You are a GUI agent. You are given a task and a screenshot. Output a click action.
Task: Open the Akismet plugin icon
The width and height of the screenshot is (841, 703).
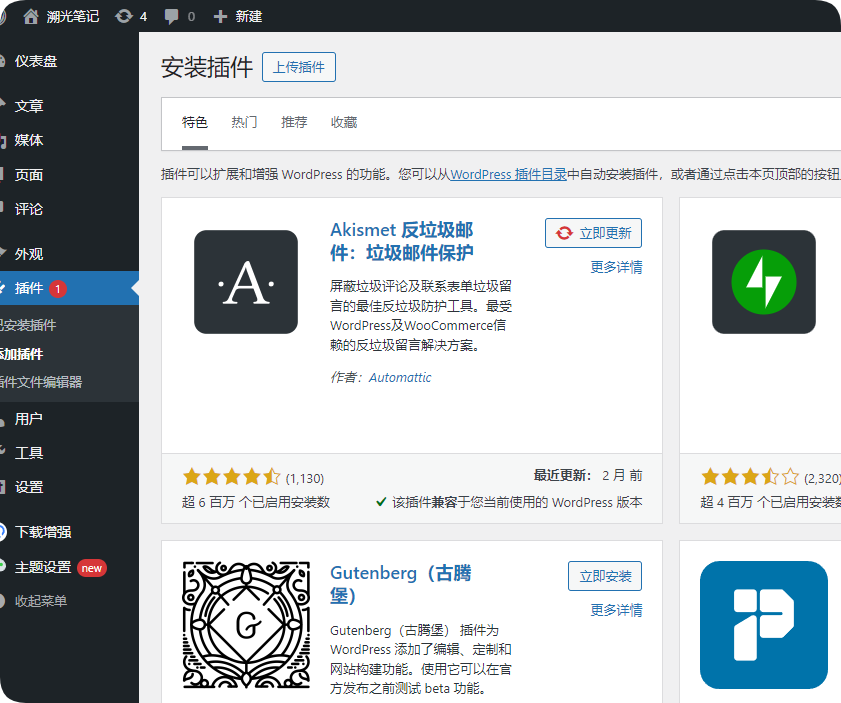tap(246, 282)
